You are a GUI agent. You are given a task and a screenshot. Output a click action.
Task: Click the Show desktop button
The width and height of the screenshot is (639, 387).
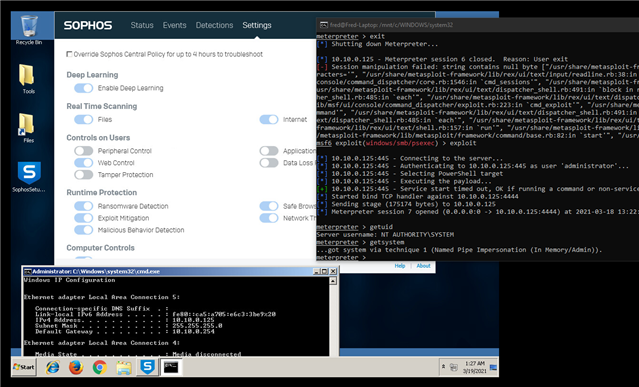point(494,367)
